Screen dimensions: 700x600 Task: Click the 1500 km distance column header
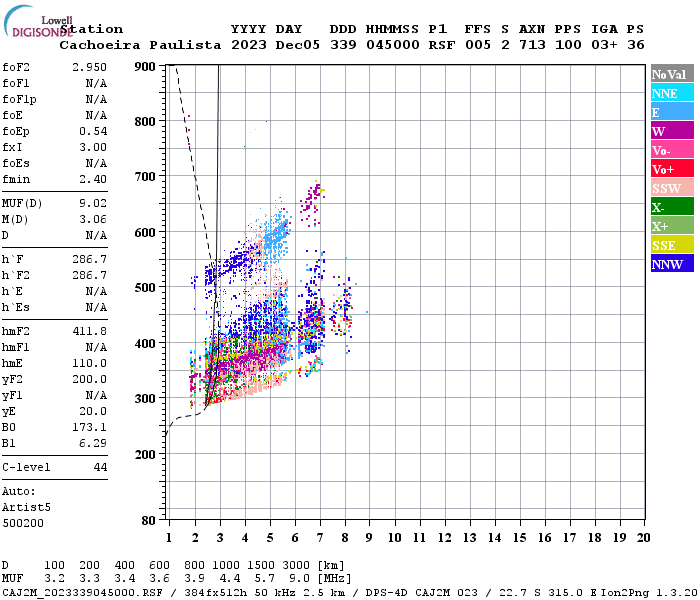261,565
